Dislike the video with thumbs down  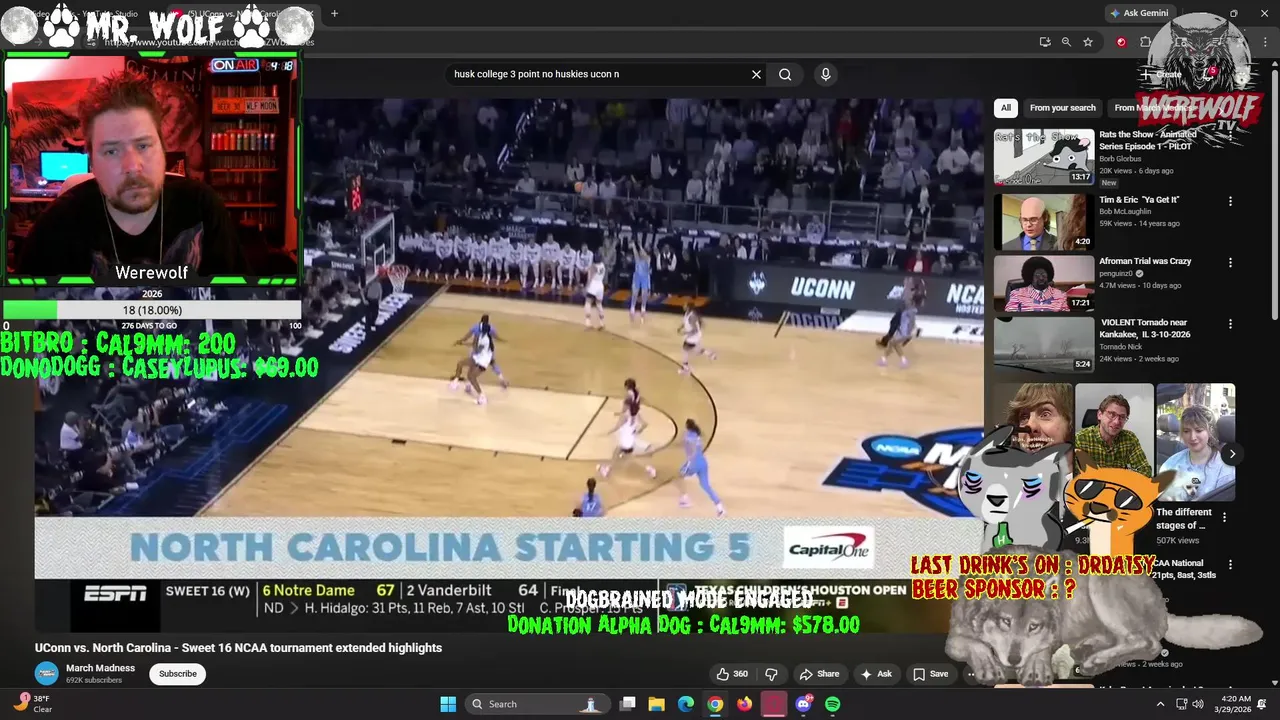(x=771, y=674)
